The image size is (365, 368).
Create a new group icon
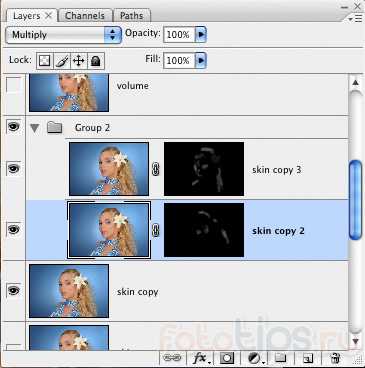pos(280,358)
